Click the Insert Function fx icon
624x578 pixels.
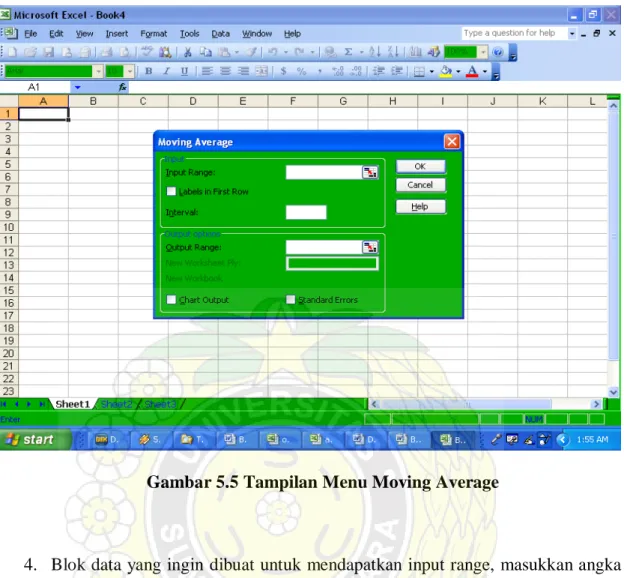(x=123, y=87)
